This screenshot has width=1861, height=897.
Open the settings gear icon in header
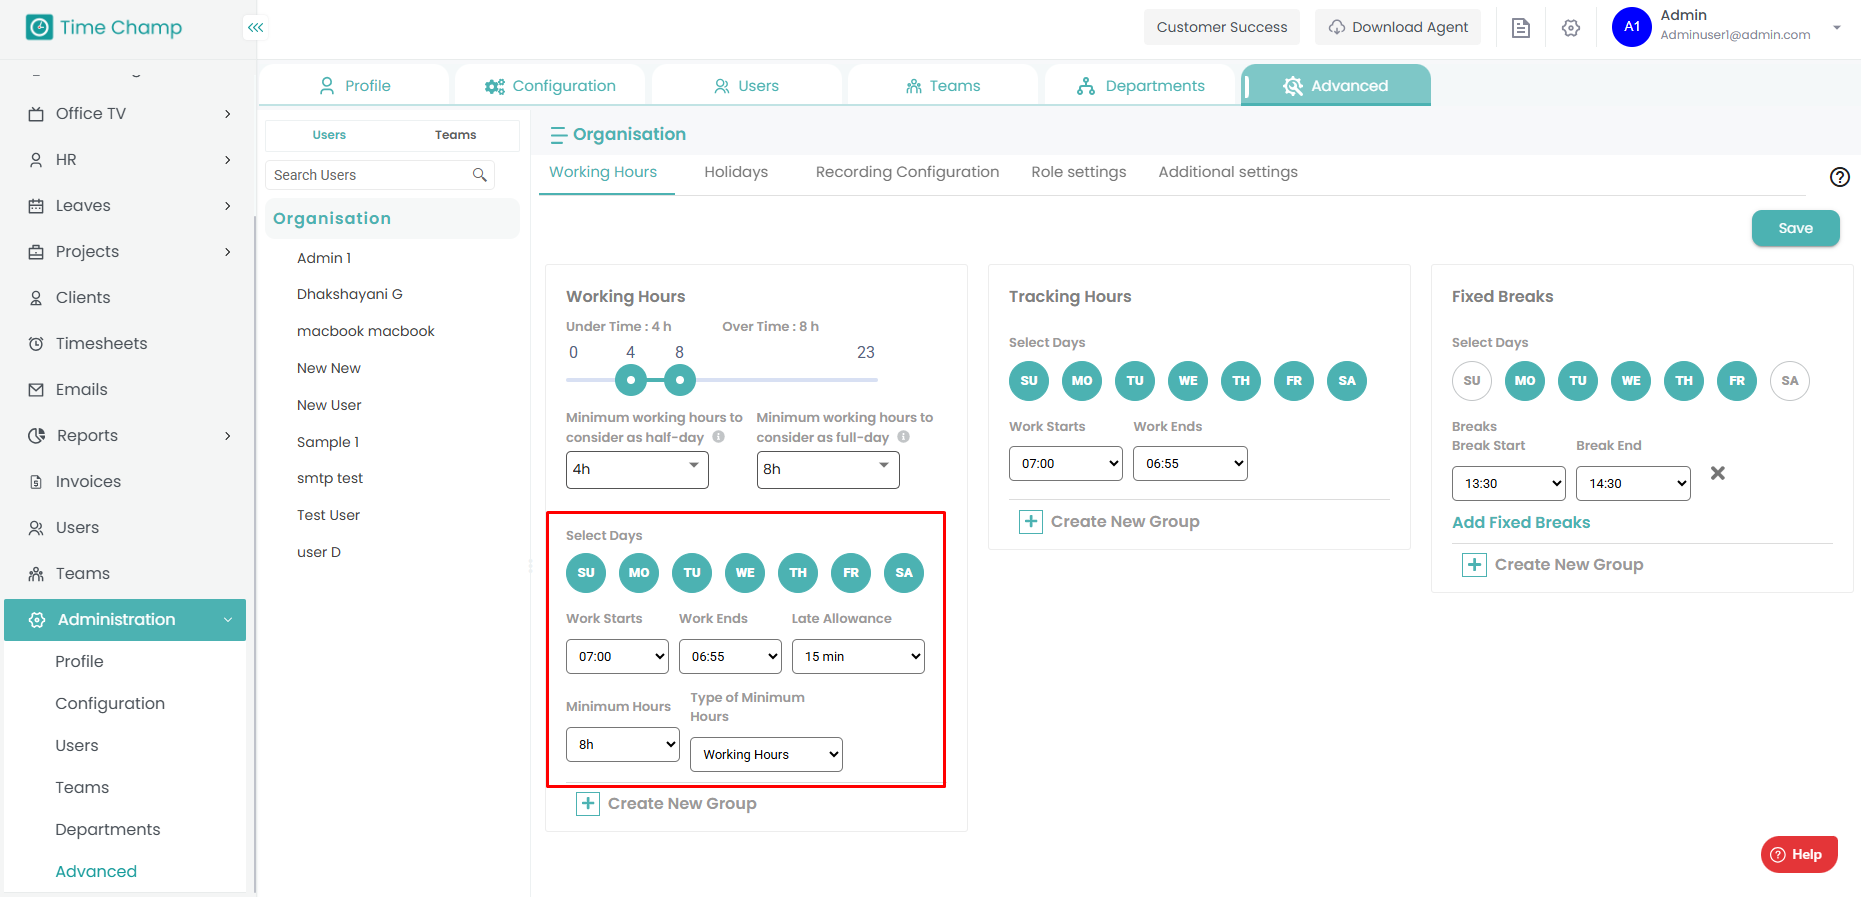point(1571,28)
